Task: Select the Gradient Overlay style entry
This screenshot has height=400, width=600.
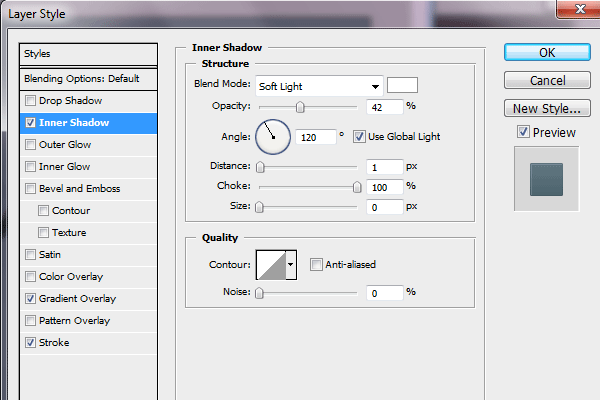Action: pyautogui.click(x=78, y=299)
